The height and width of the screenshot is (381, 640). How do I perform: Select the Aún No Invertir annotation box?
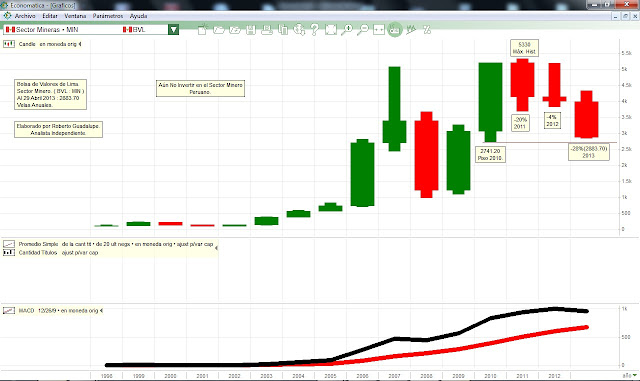pos(200,88)
